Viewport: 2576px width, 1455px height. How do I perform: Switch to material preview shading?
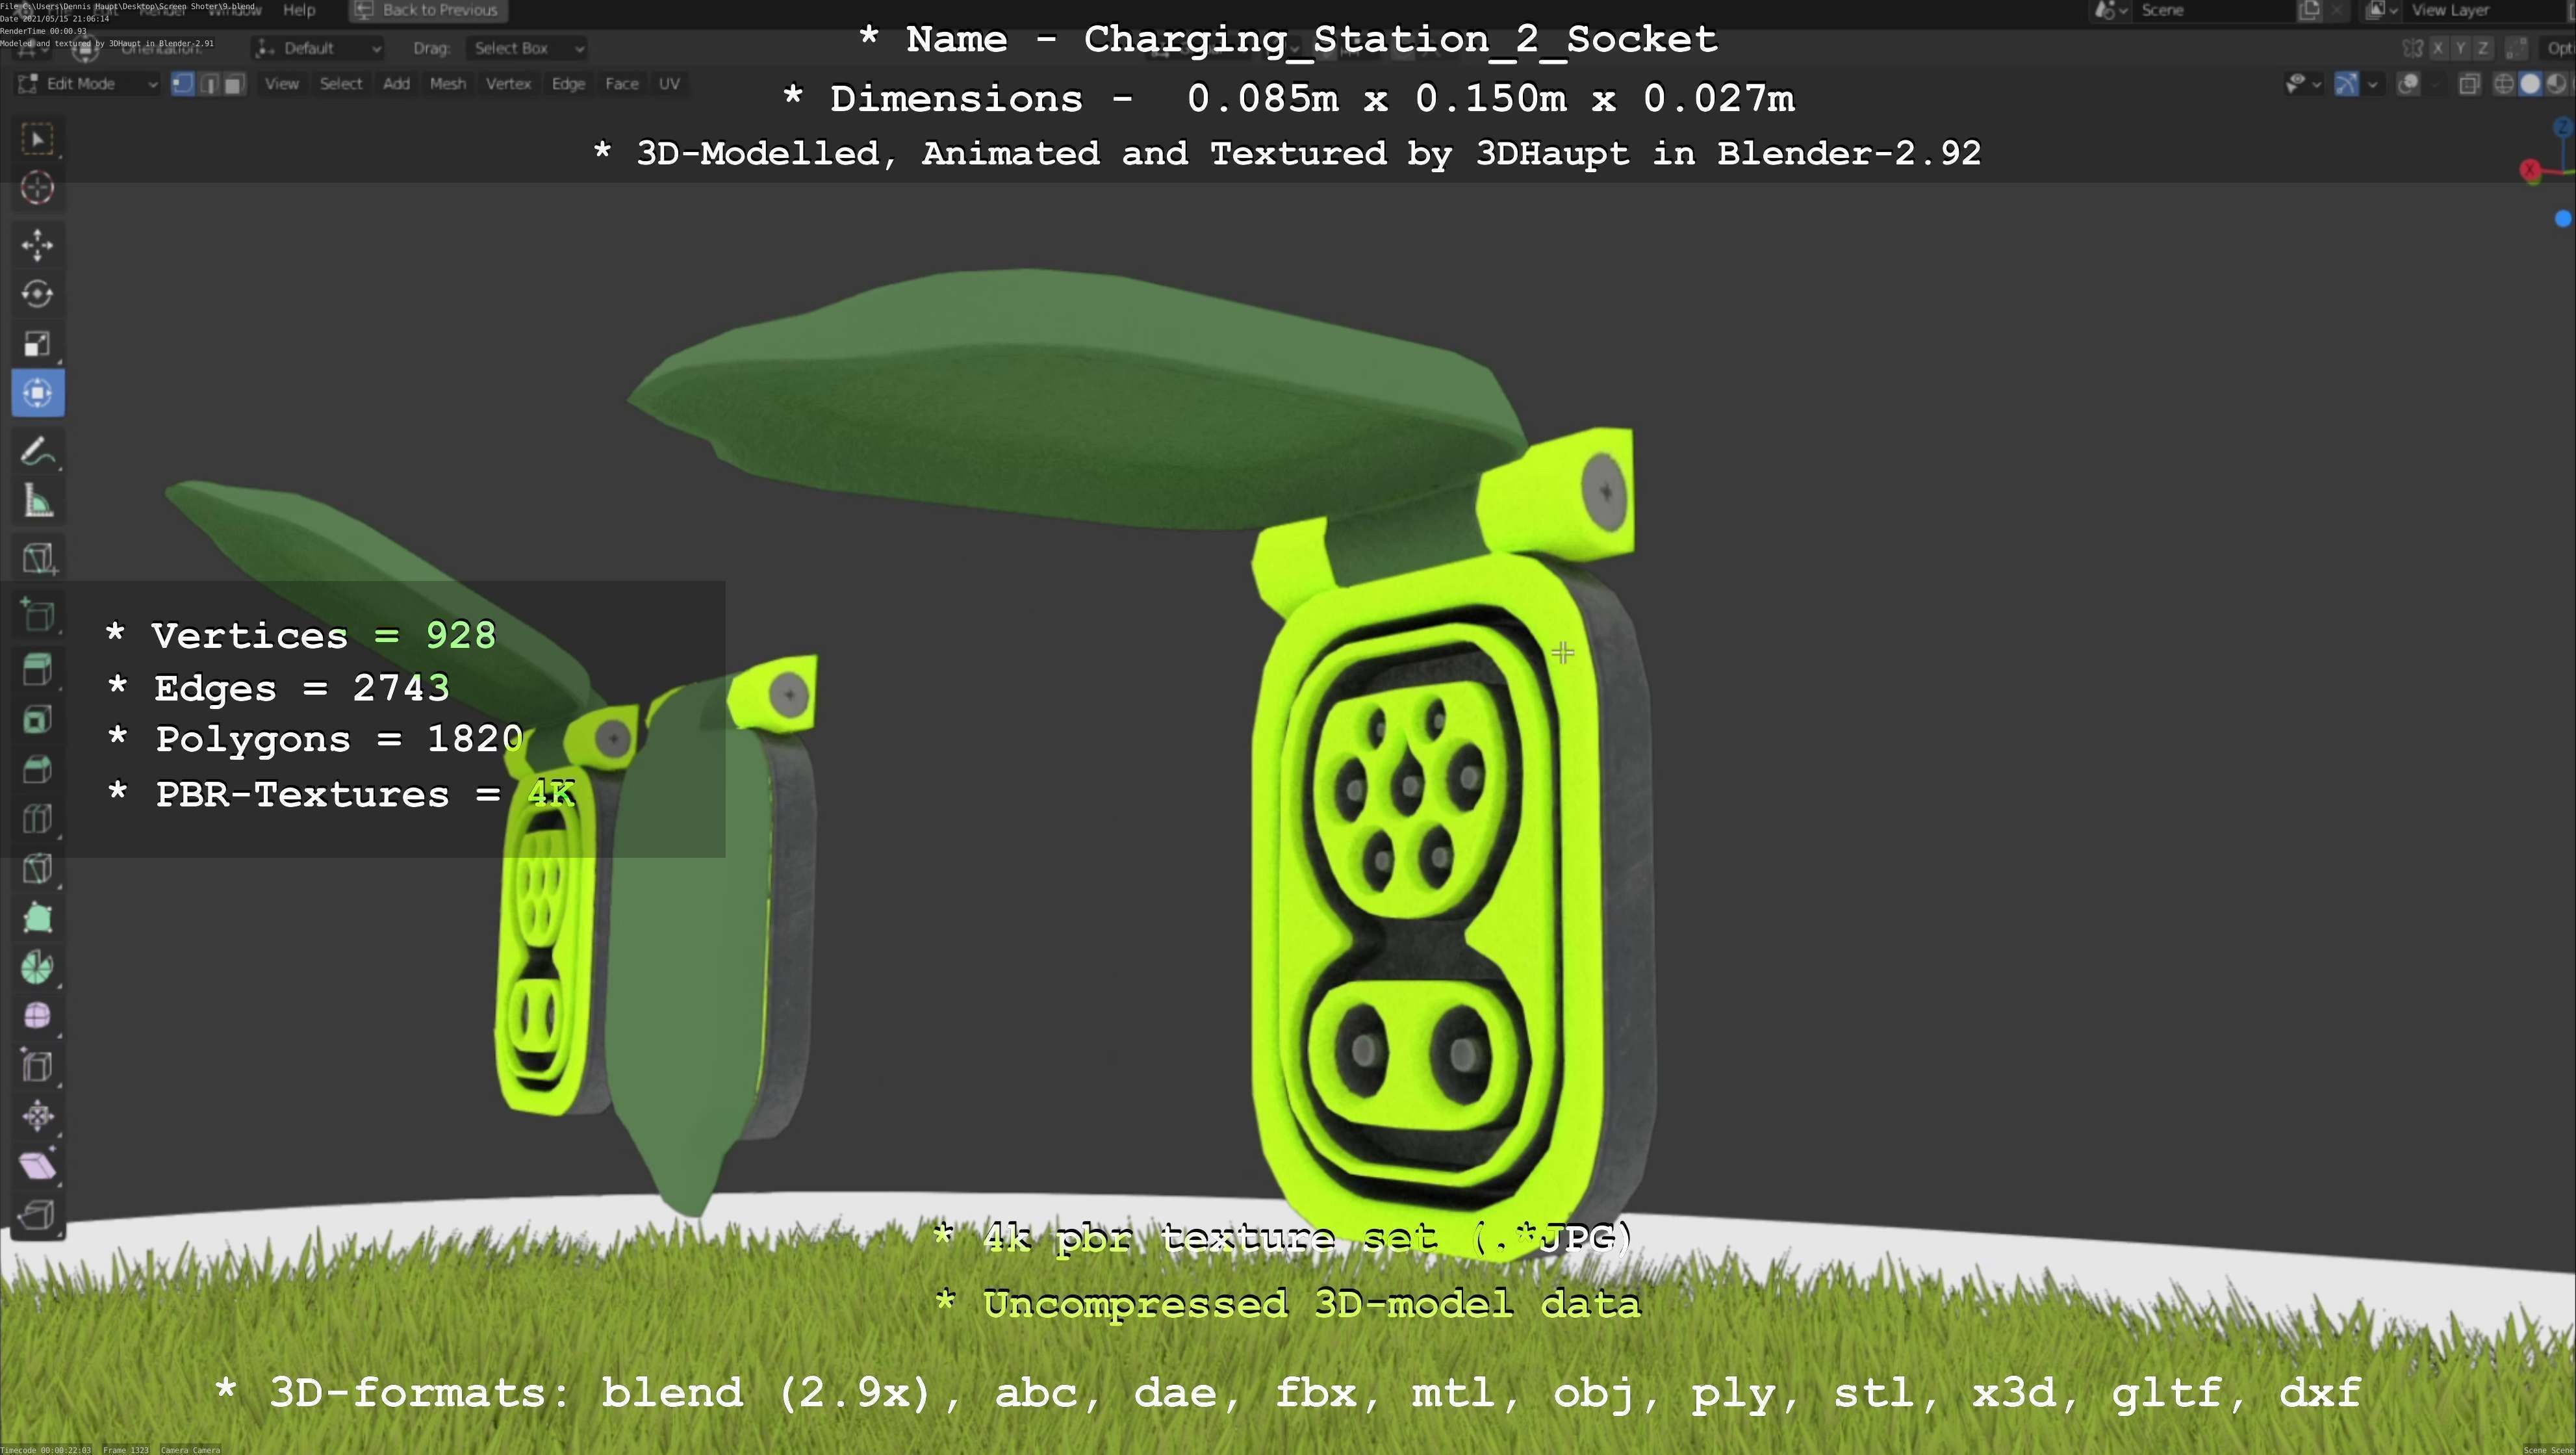[x=2555, y=84]
